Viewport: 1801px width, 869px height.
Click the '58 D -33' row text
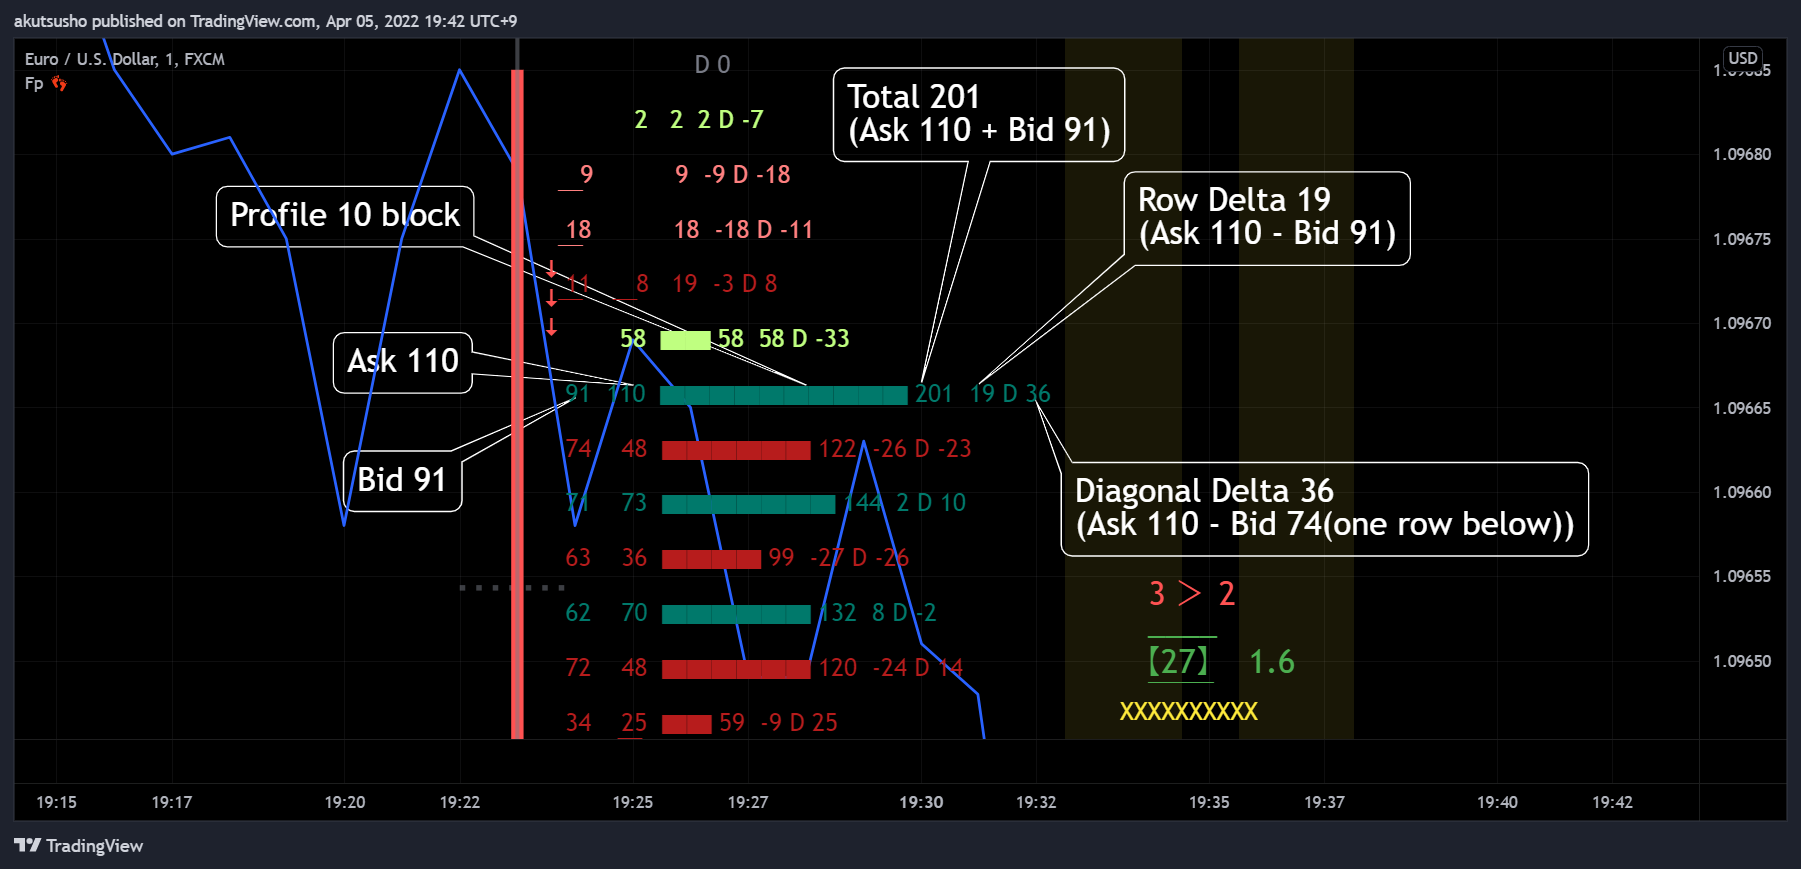pyautogui.click(x=804, y=339)
